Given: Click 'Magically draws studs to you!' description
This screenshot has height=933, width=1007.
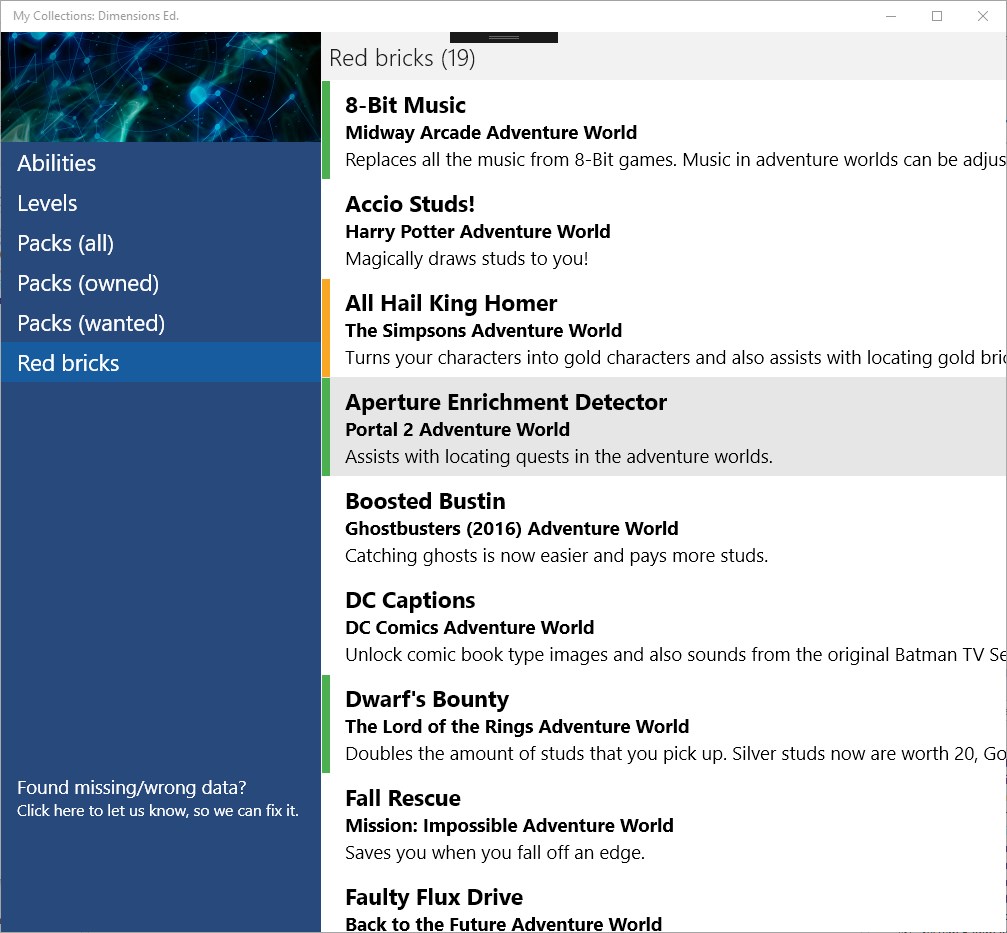Looking at the screenshot, I should point(466,259).
